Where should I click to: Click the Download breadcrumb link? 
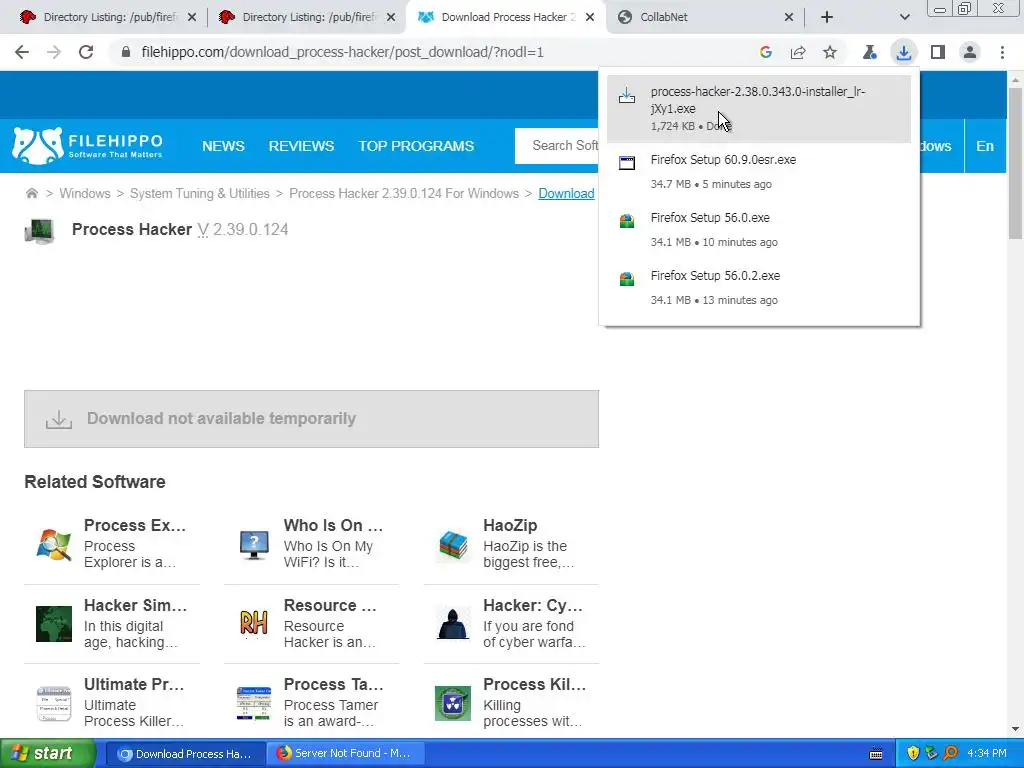click(x=566, y=193)
